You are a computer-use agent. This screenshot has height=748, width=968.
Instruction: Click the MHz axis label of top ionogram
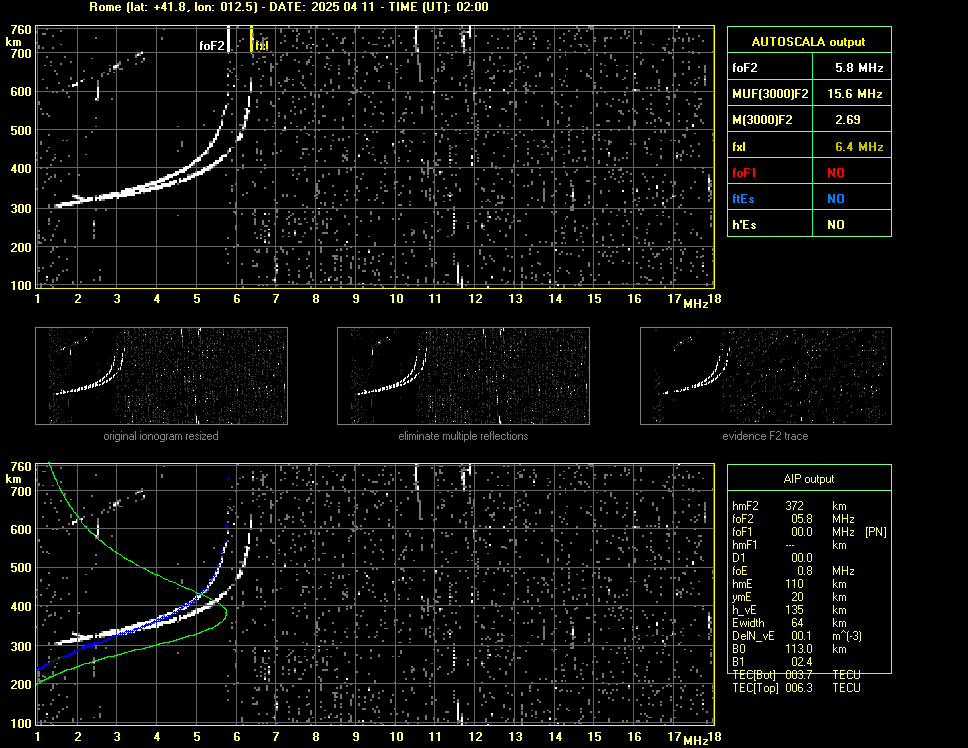(695, 304)
